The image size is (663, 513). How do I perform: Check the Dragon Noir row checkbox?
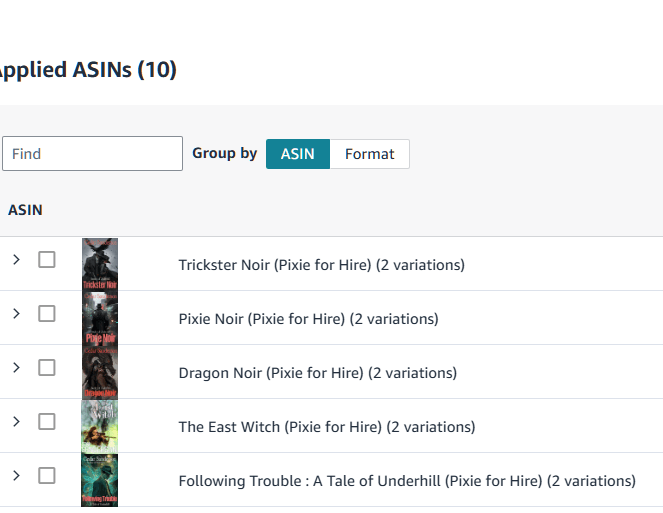coord(47,367)
